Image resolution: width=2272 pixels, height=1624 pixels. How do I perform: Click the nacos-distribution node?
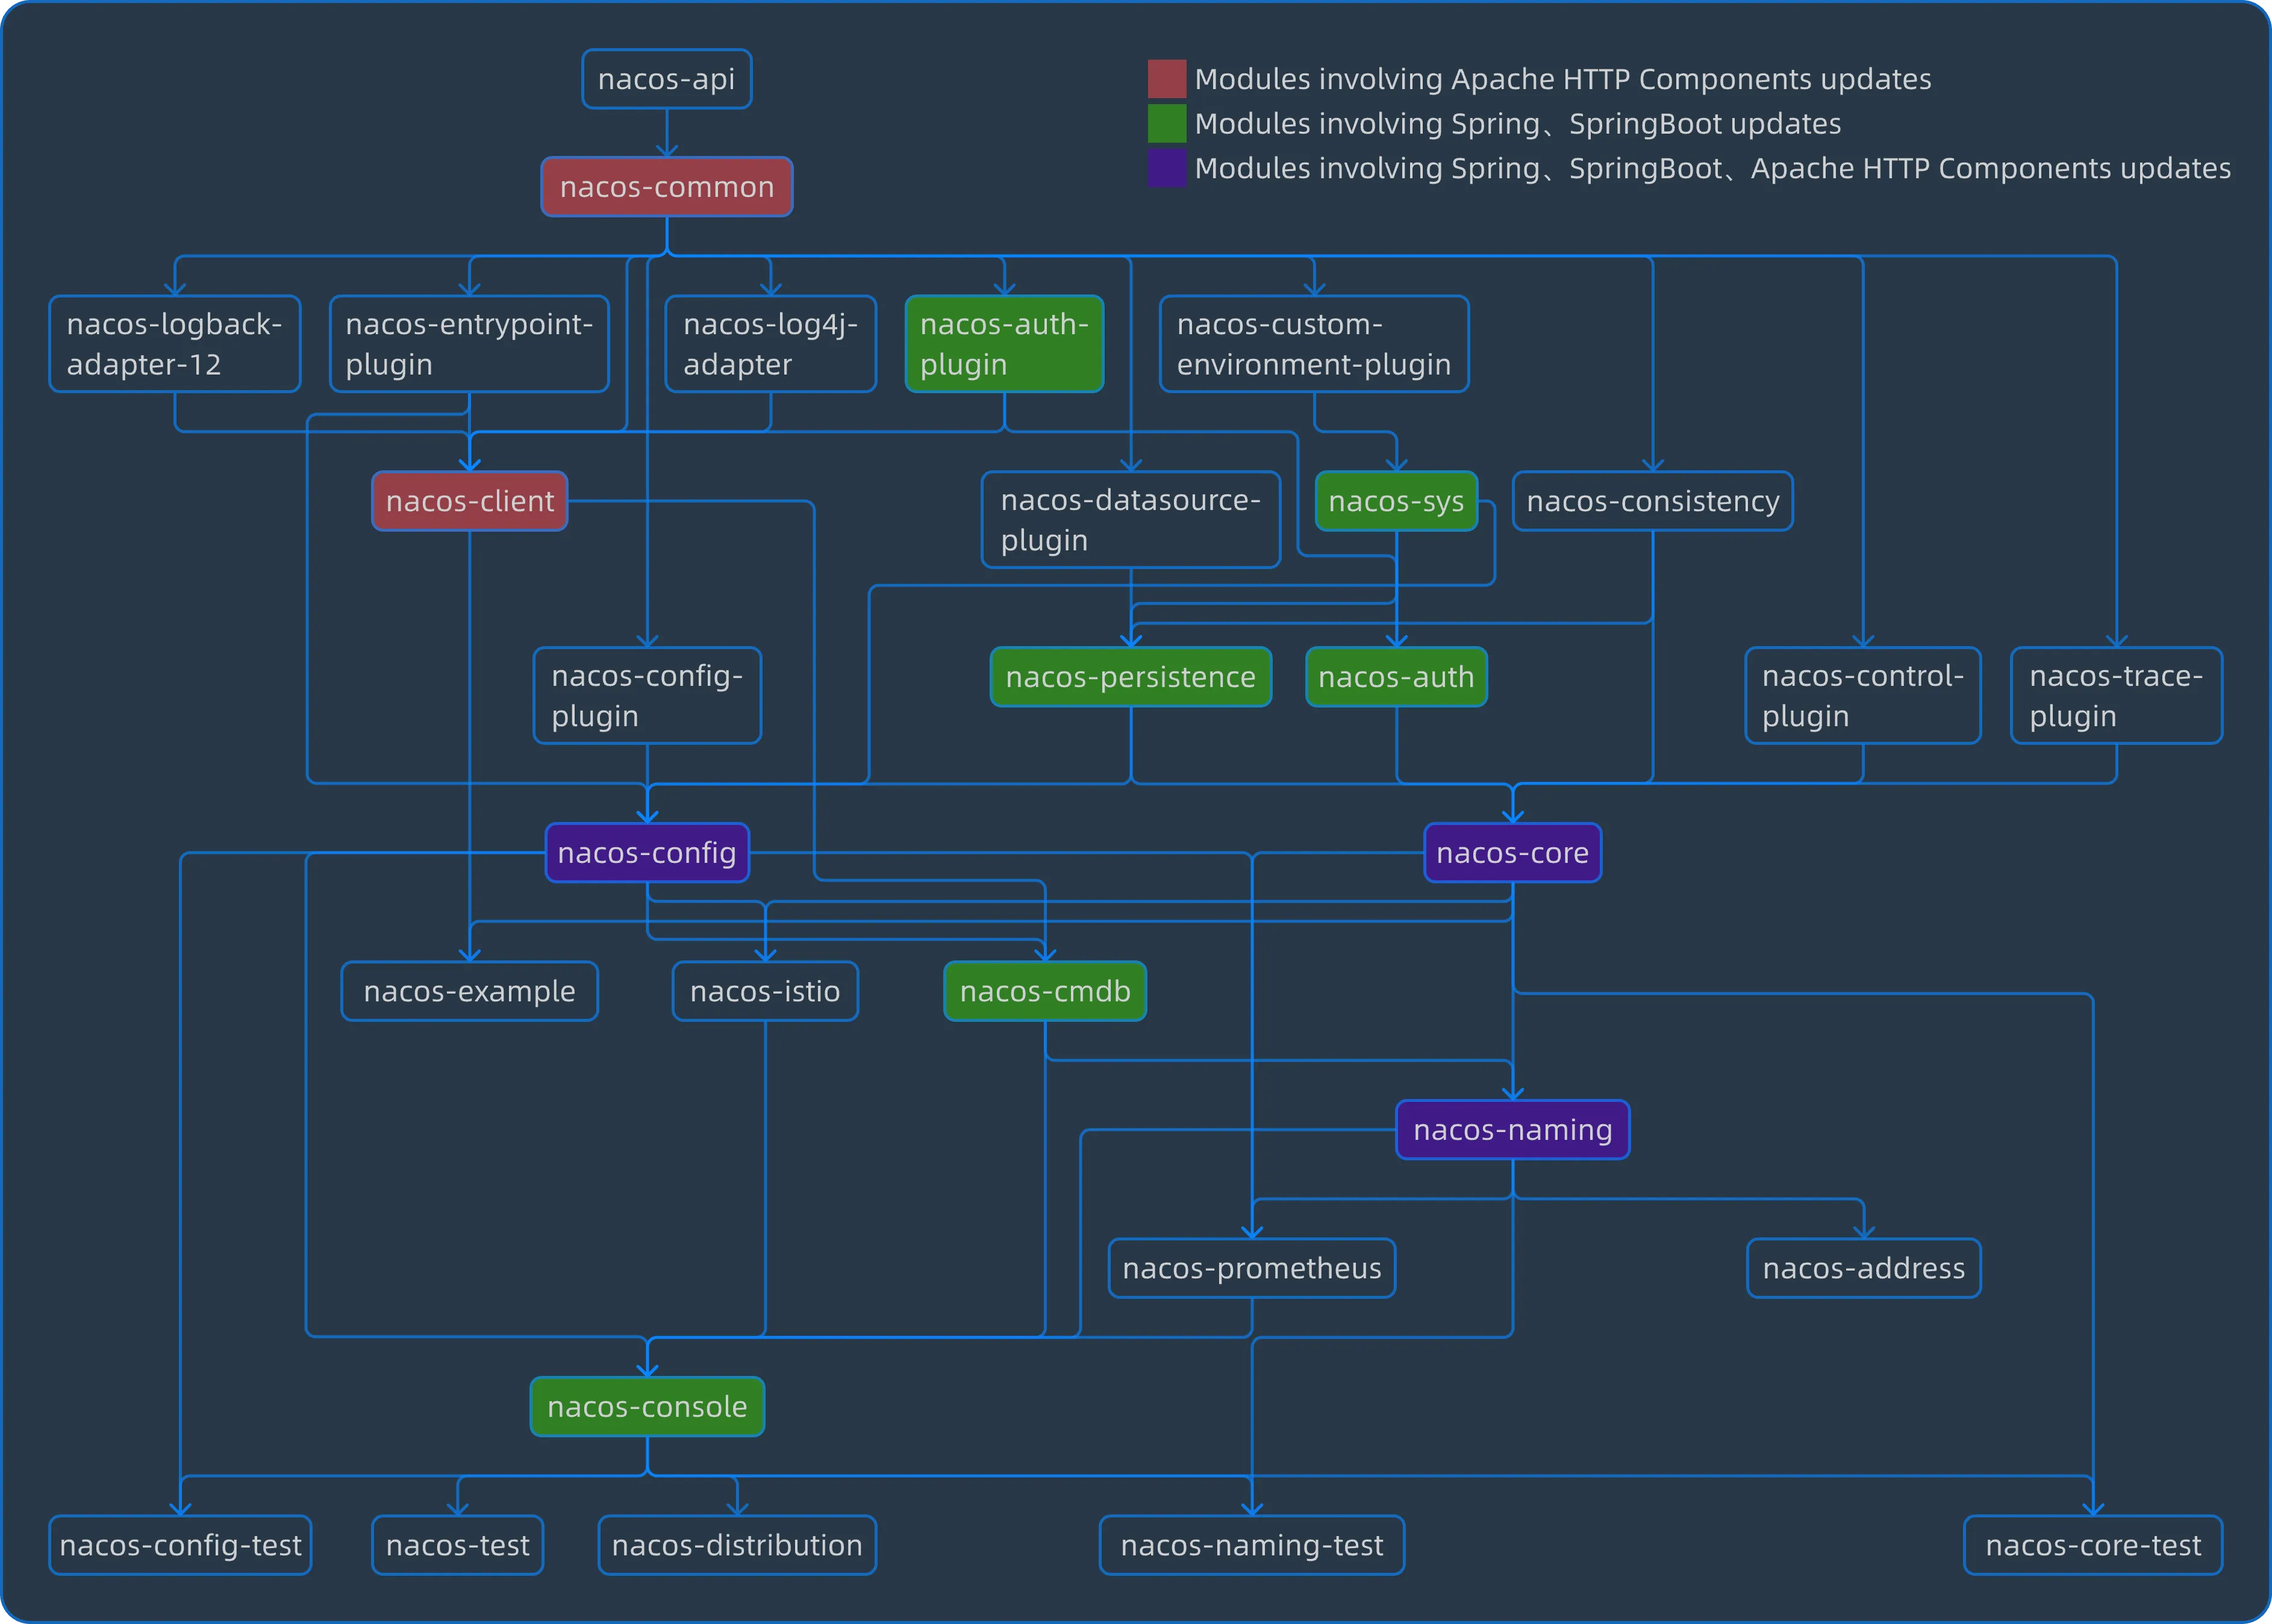click(737, 1546)
